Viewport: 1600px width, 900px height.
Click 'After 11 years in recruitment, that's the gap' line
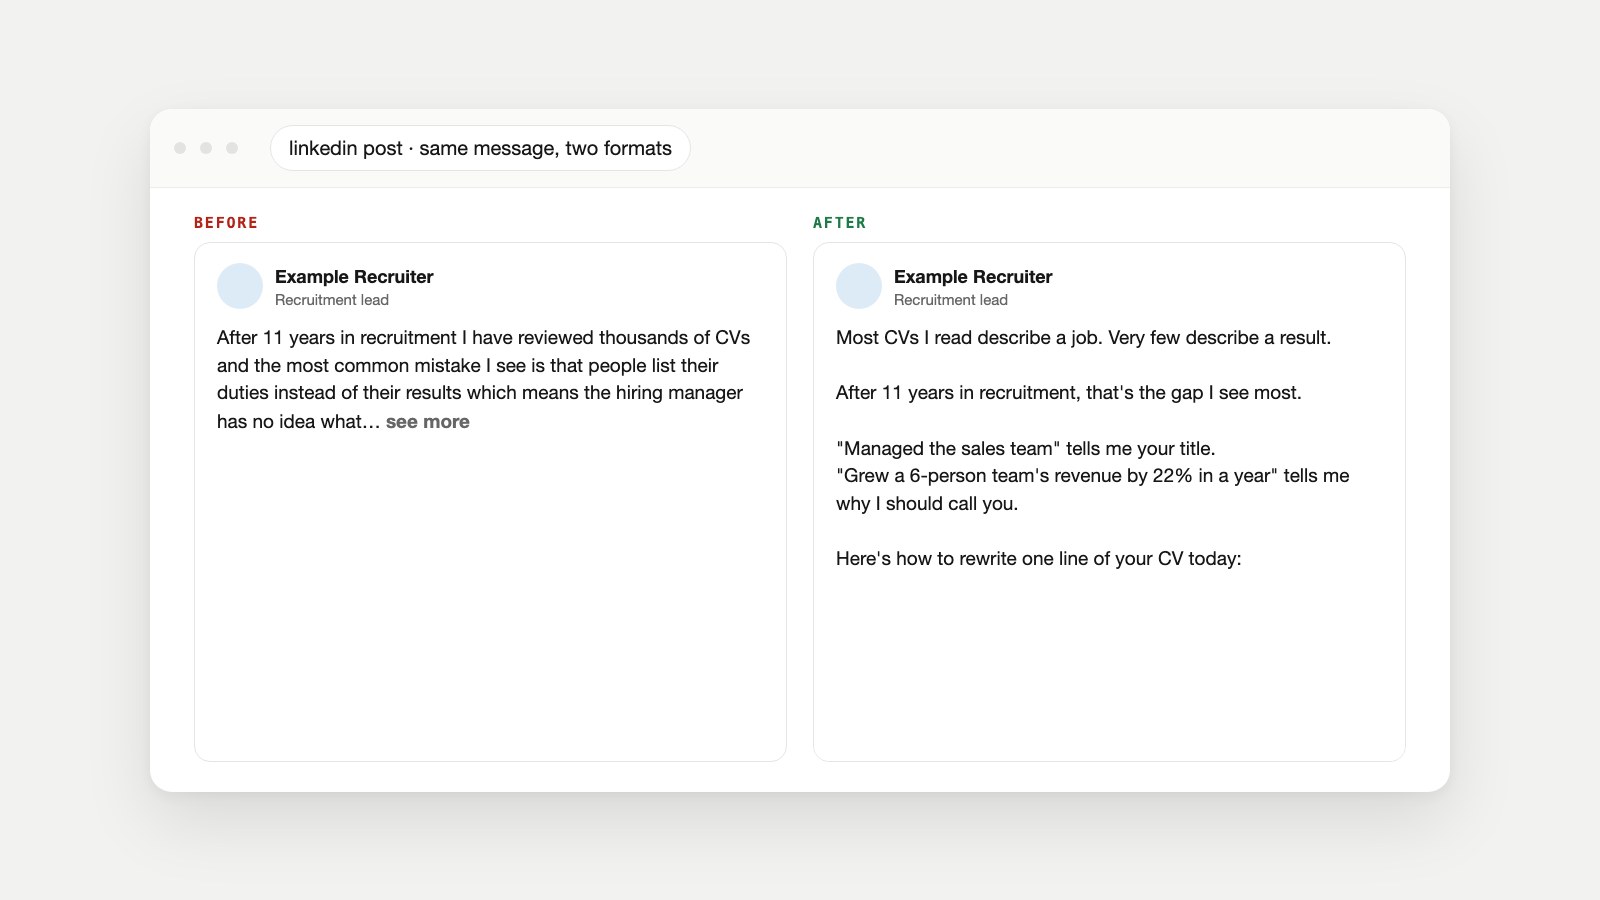click(x=1069, y=393)
